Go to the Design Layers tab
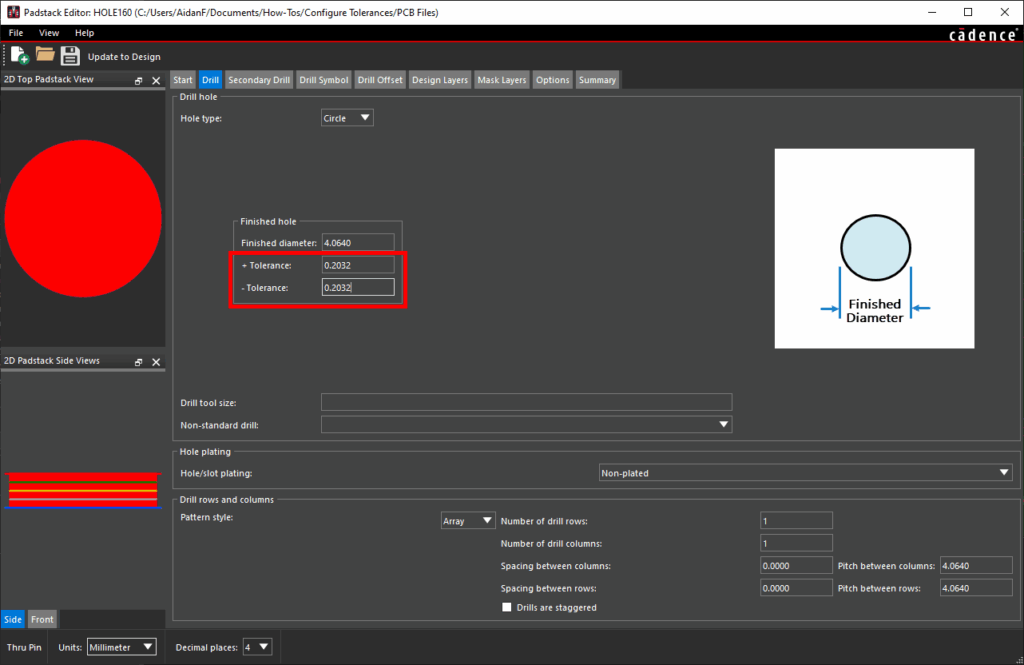 click(440, 80)
